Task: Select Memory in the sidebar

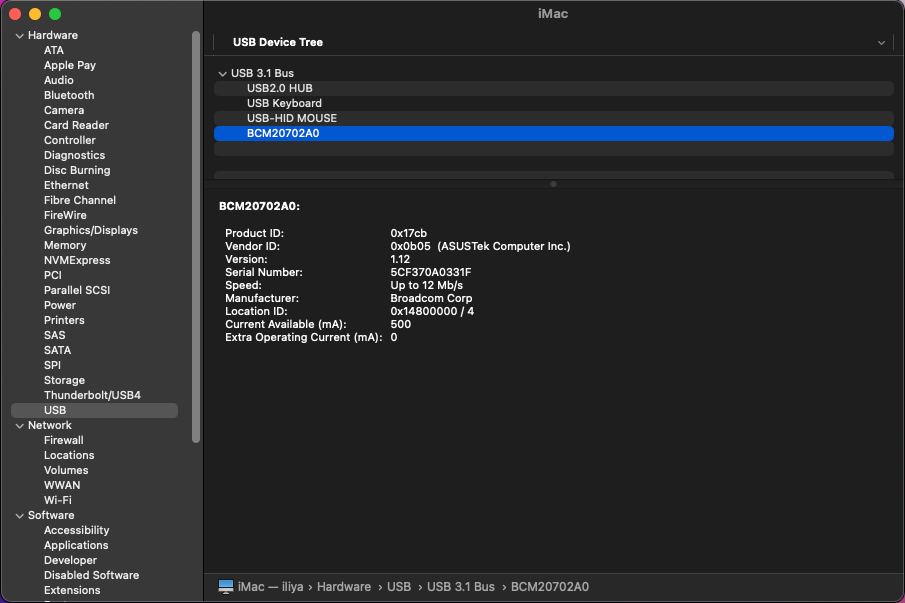Action: coord(65,245)
